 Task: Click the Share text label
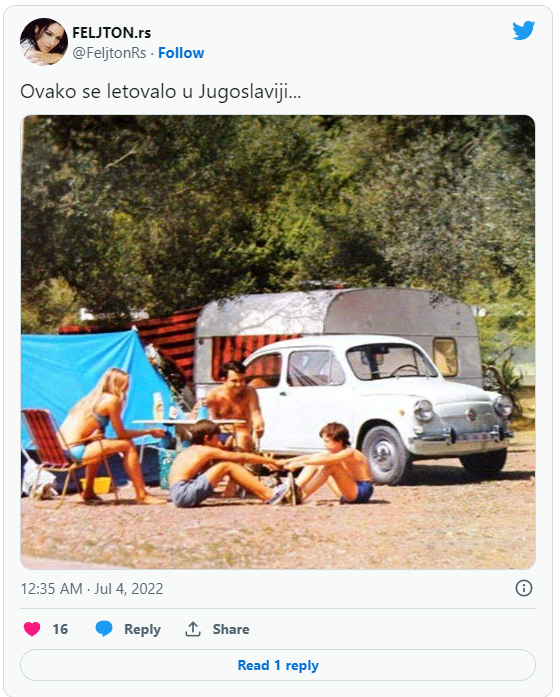click(231, 629)
